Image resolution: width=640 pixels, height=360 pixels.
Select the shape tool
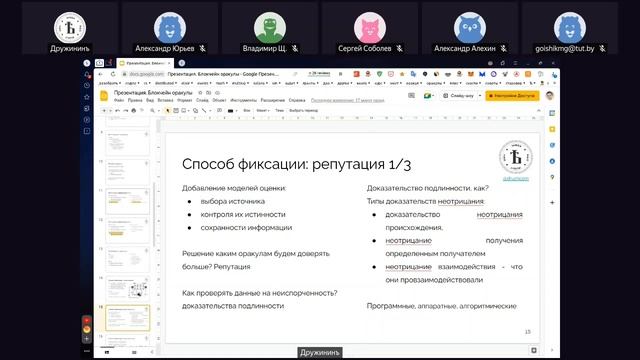coord(196,111)
